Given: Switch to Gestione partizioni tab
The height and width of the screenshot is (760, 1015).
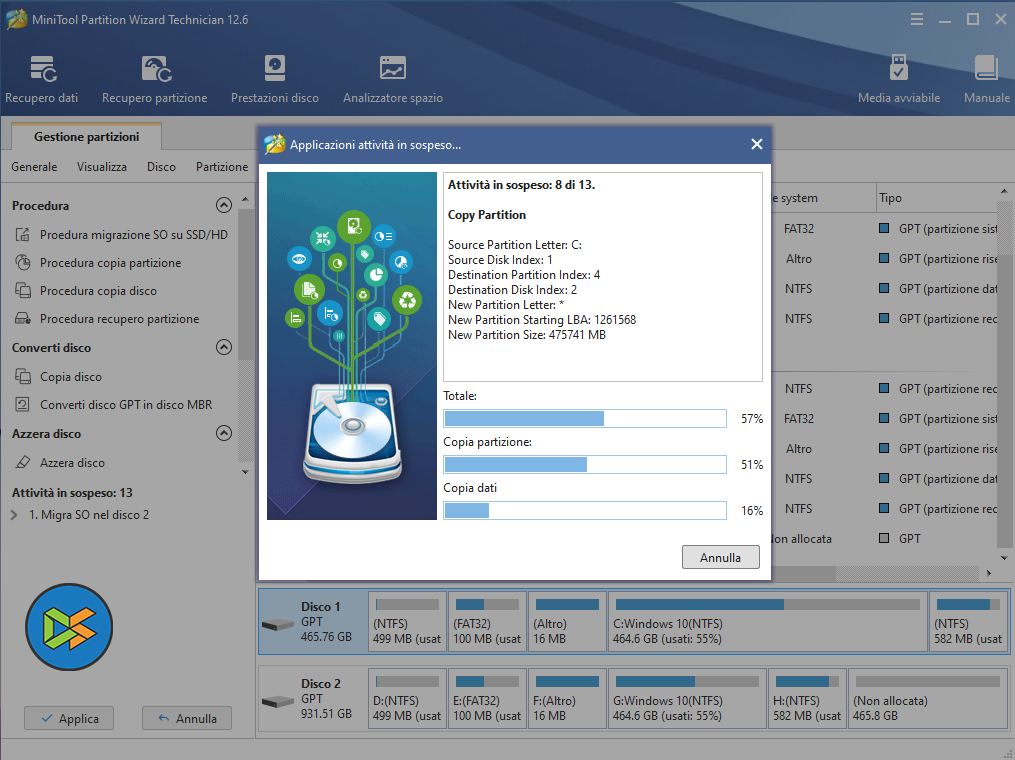Looking at the screenshot, I should pos(86,137).
